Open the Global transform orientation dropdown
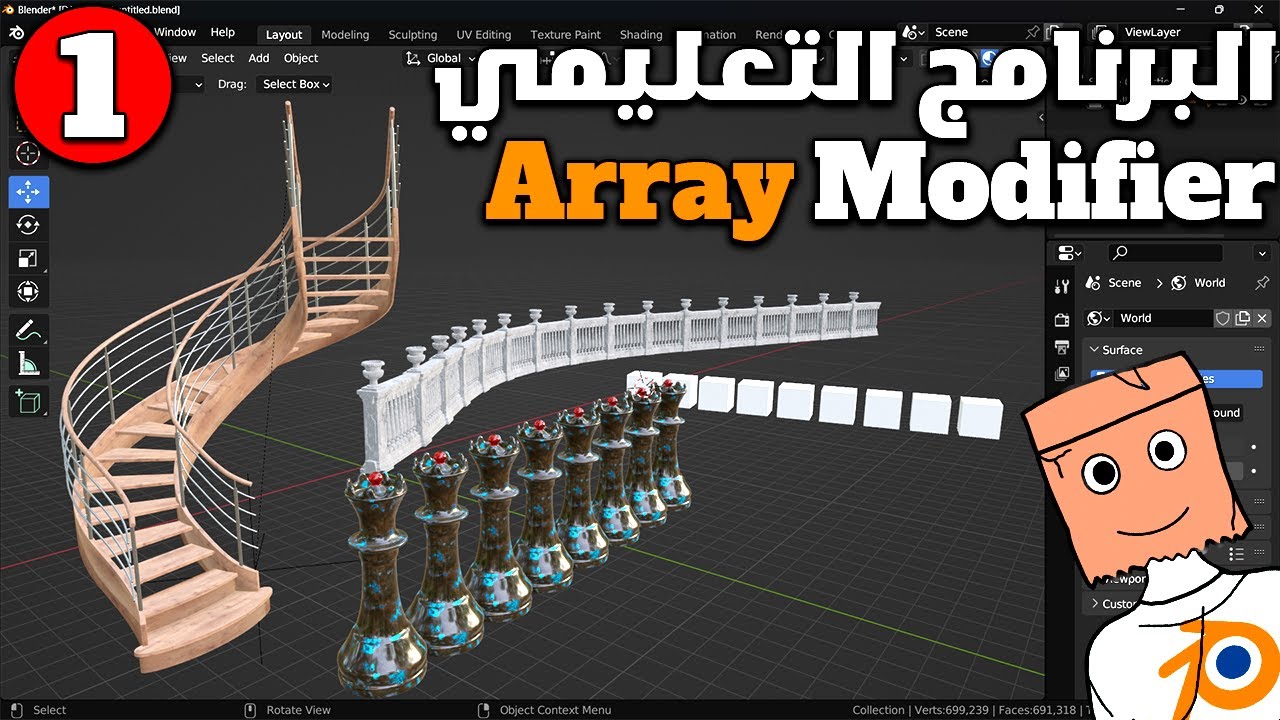Image resolution: width=1280 pixels, height=720 pixels. coord(441,58)
